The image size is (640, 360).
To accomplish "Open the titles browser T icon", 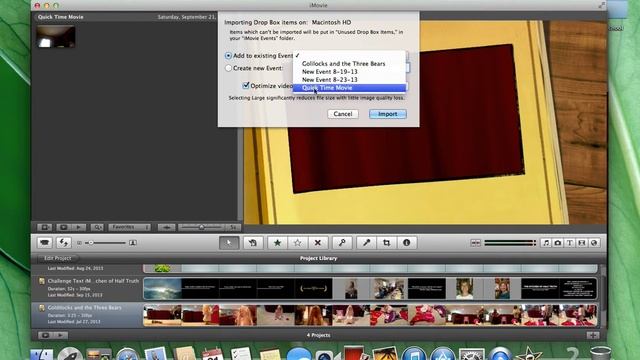I will 570,243.
